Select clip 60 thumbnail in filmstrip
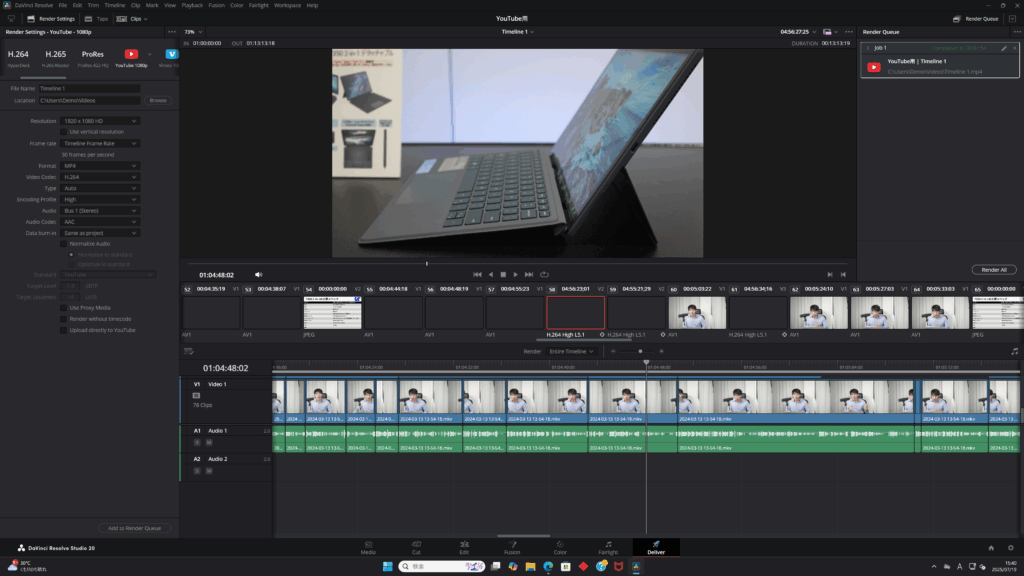1024x576 pixels. [x=697, y=313]
